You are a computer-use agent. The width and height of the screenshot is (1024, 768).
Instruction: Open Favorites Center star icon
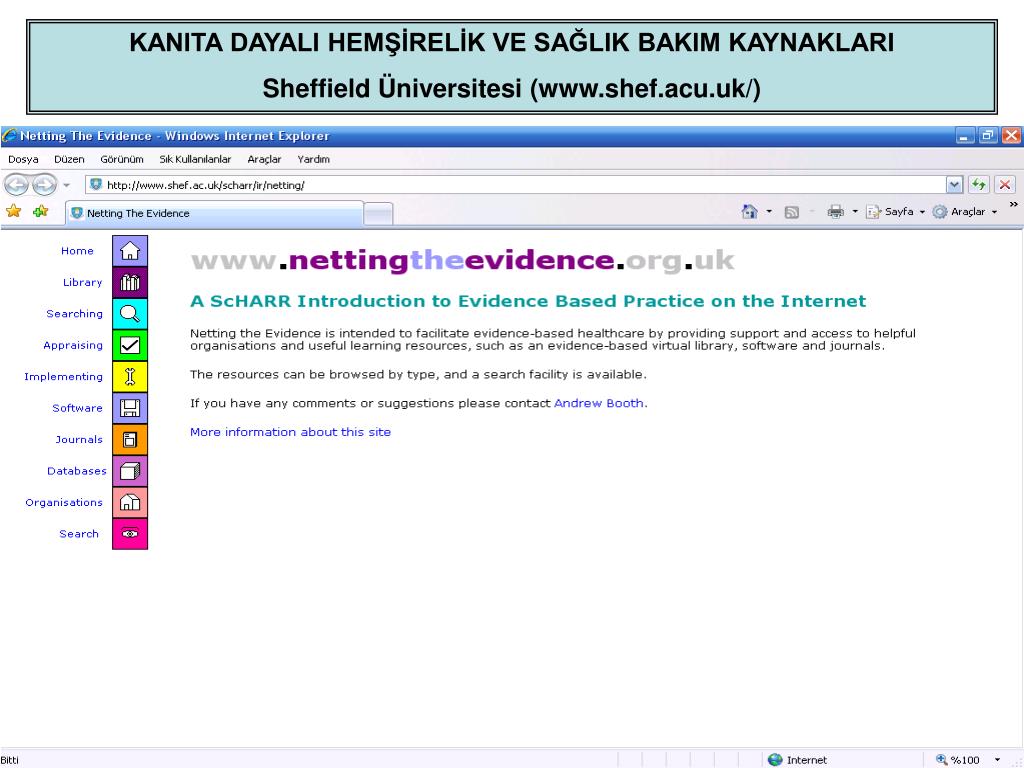[x=13, y=211]
